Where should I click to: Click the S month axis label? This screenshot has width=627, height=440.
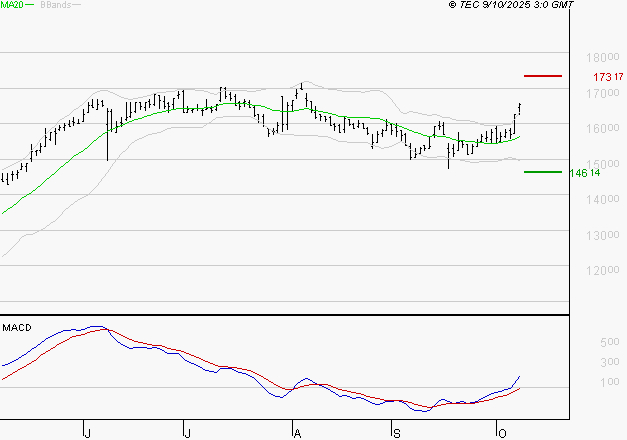pyautogui.click(x=396, y=433)
